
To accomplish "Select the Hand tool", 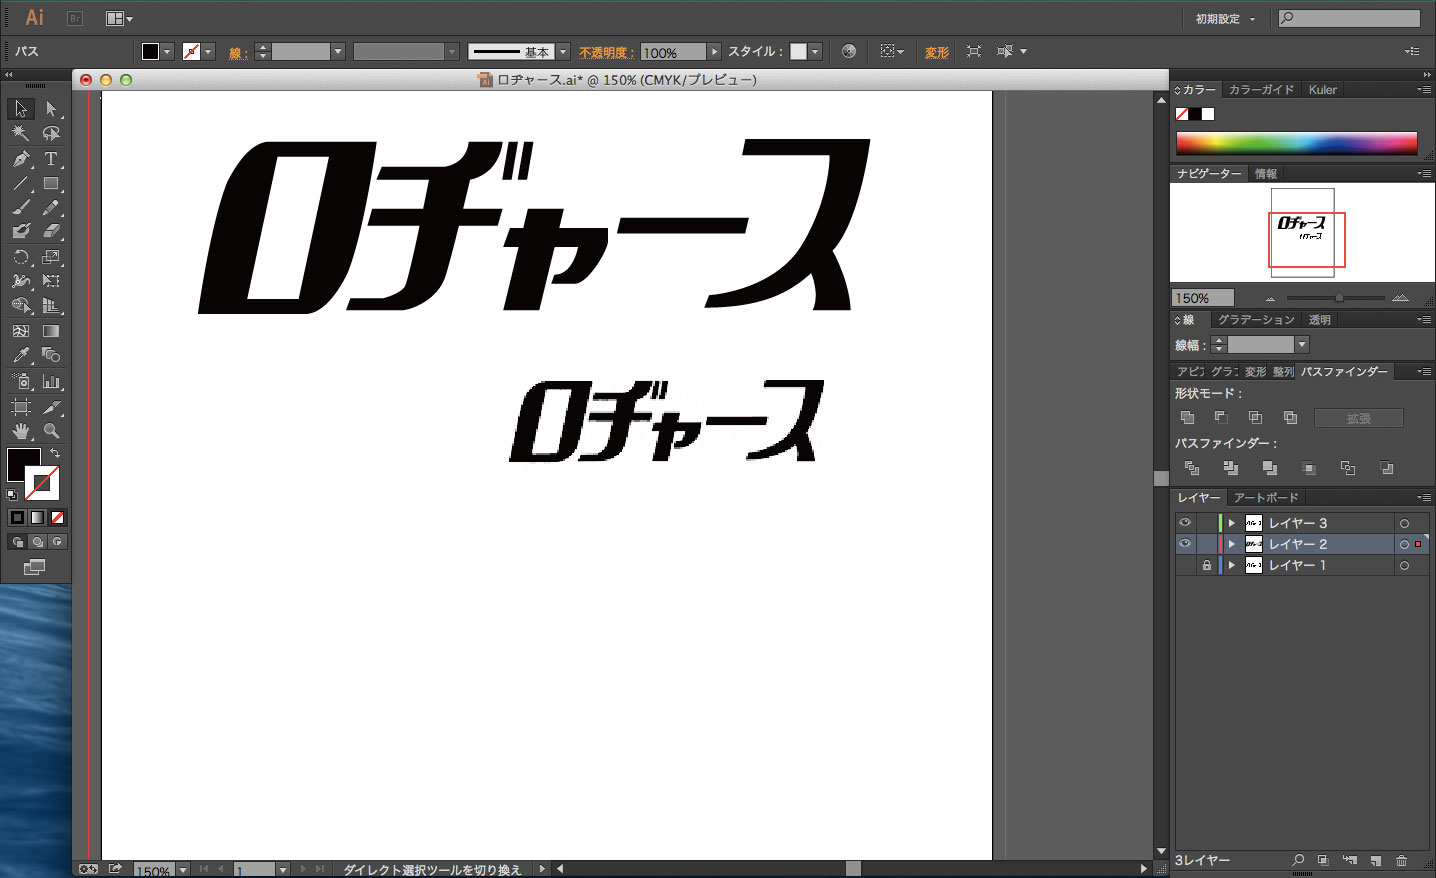I will [21, 431].
